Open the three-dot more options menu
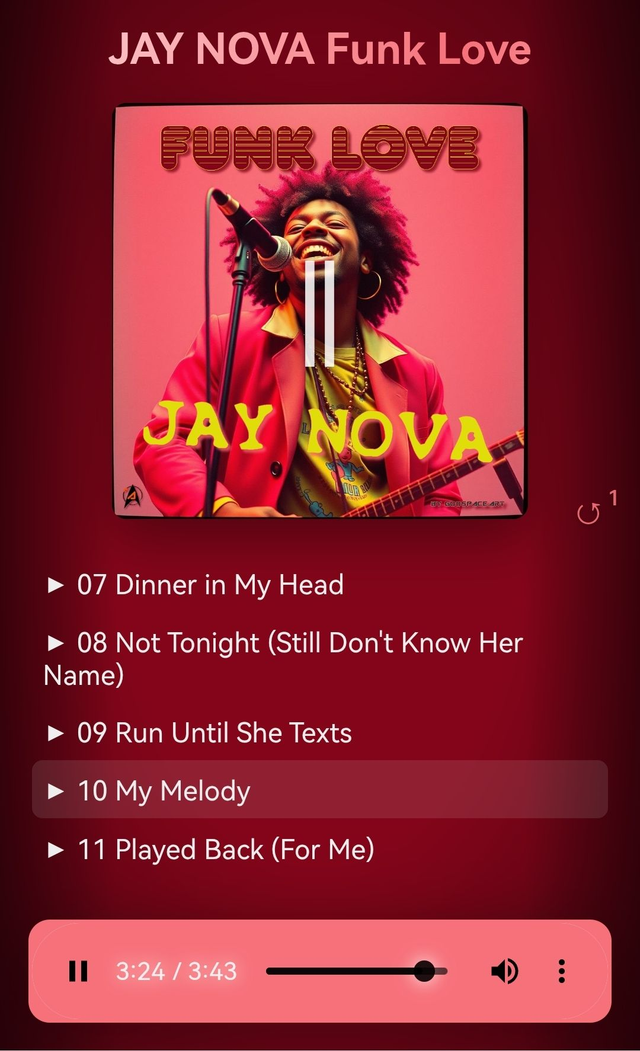Screen dimensions: 640x1051 [x=562, y=971]
